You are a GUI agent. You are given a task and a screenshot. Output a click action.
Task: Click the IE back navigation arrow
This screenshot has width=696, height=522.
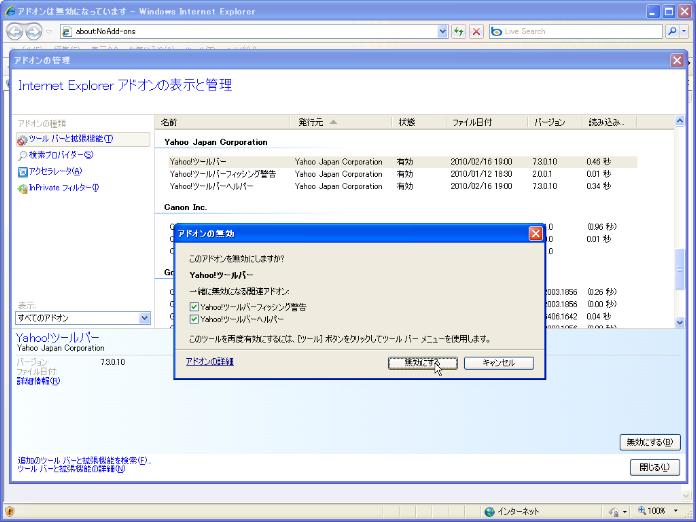tap(15, 32)
